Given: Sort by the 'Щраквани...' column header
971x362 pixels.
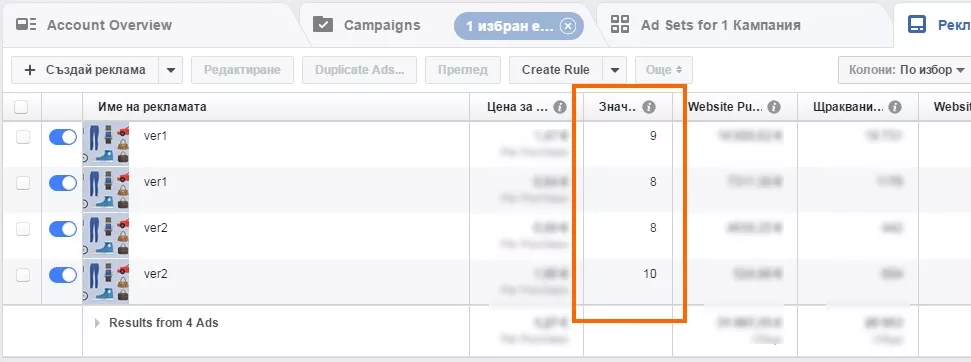Looking at the screenshot, I should (x=848, y=107).
